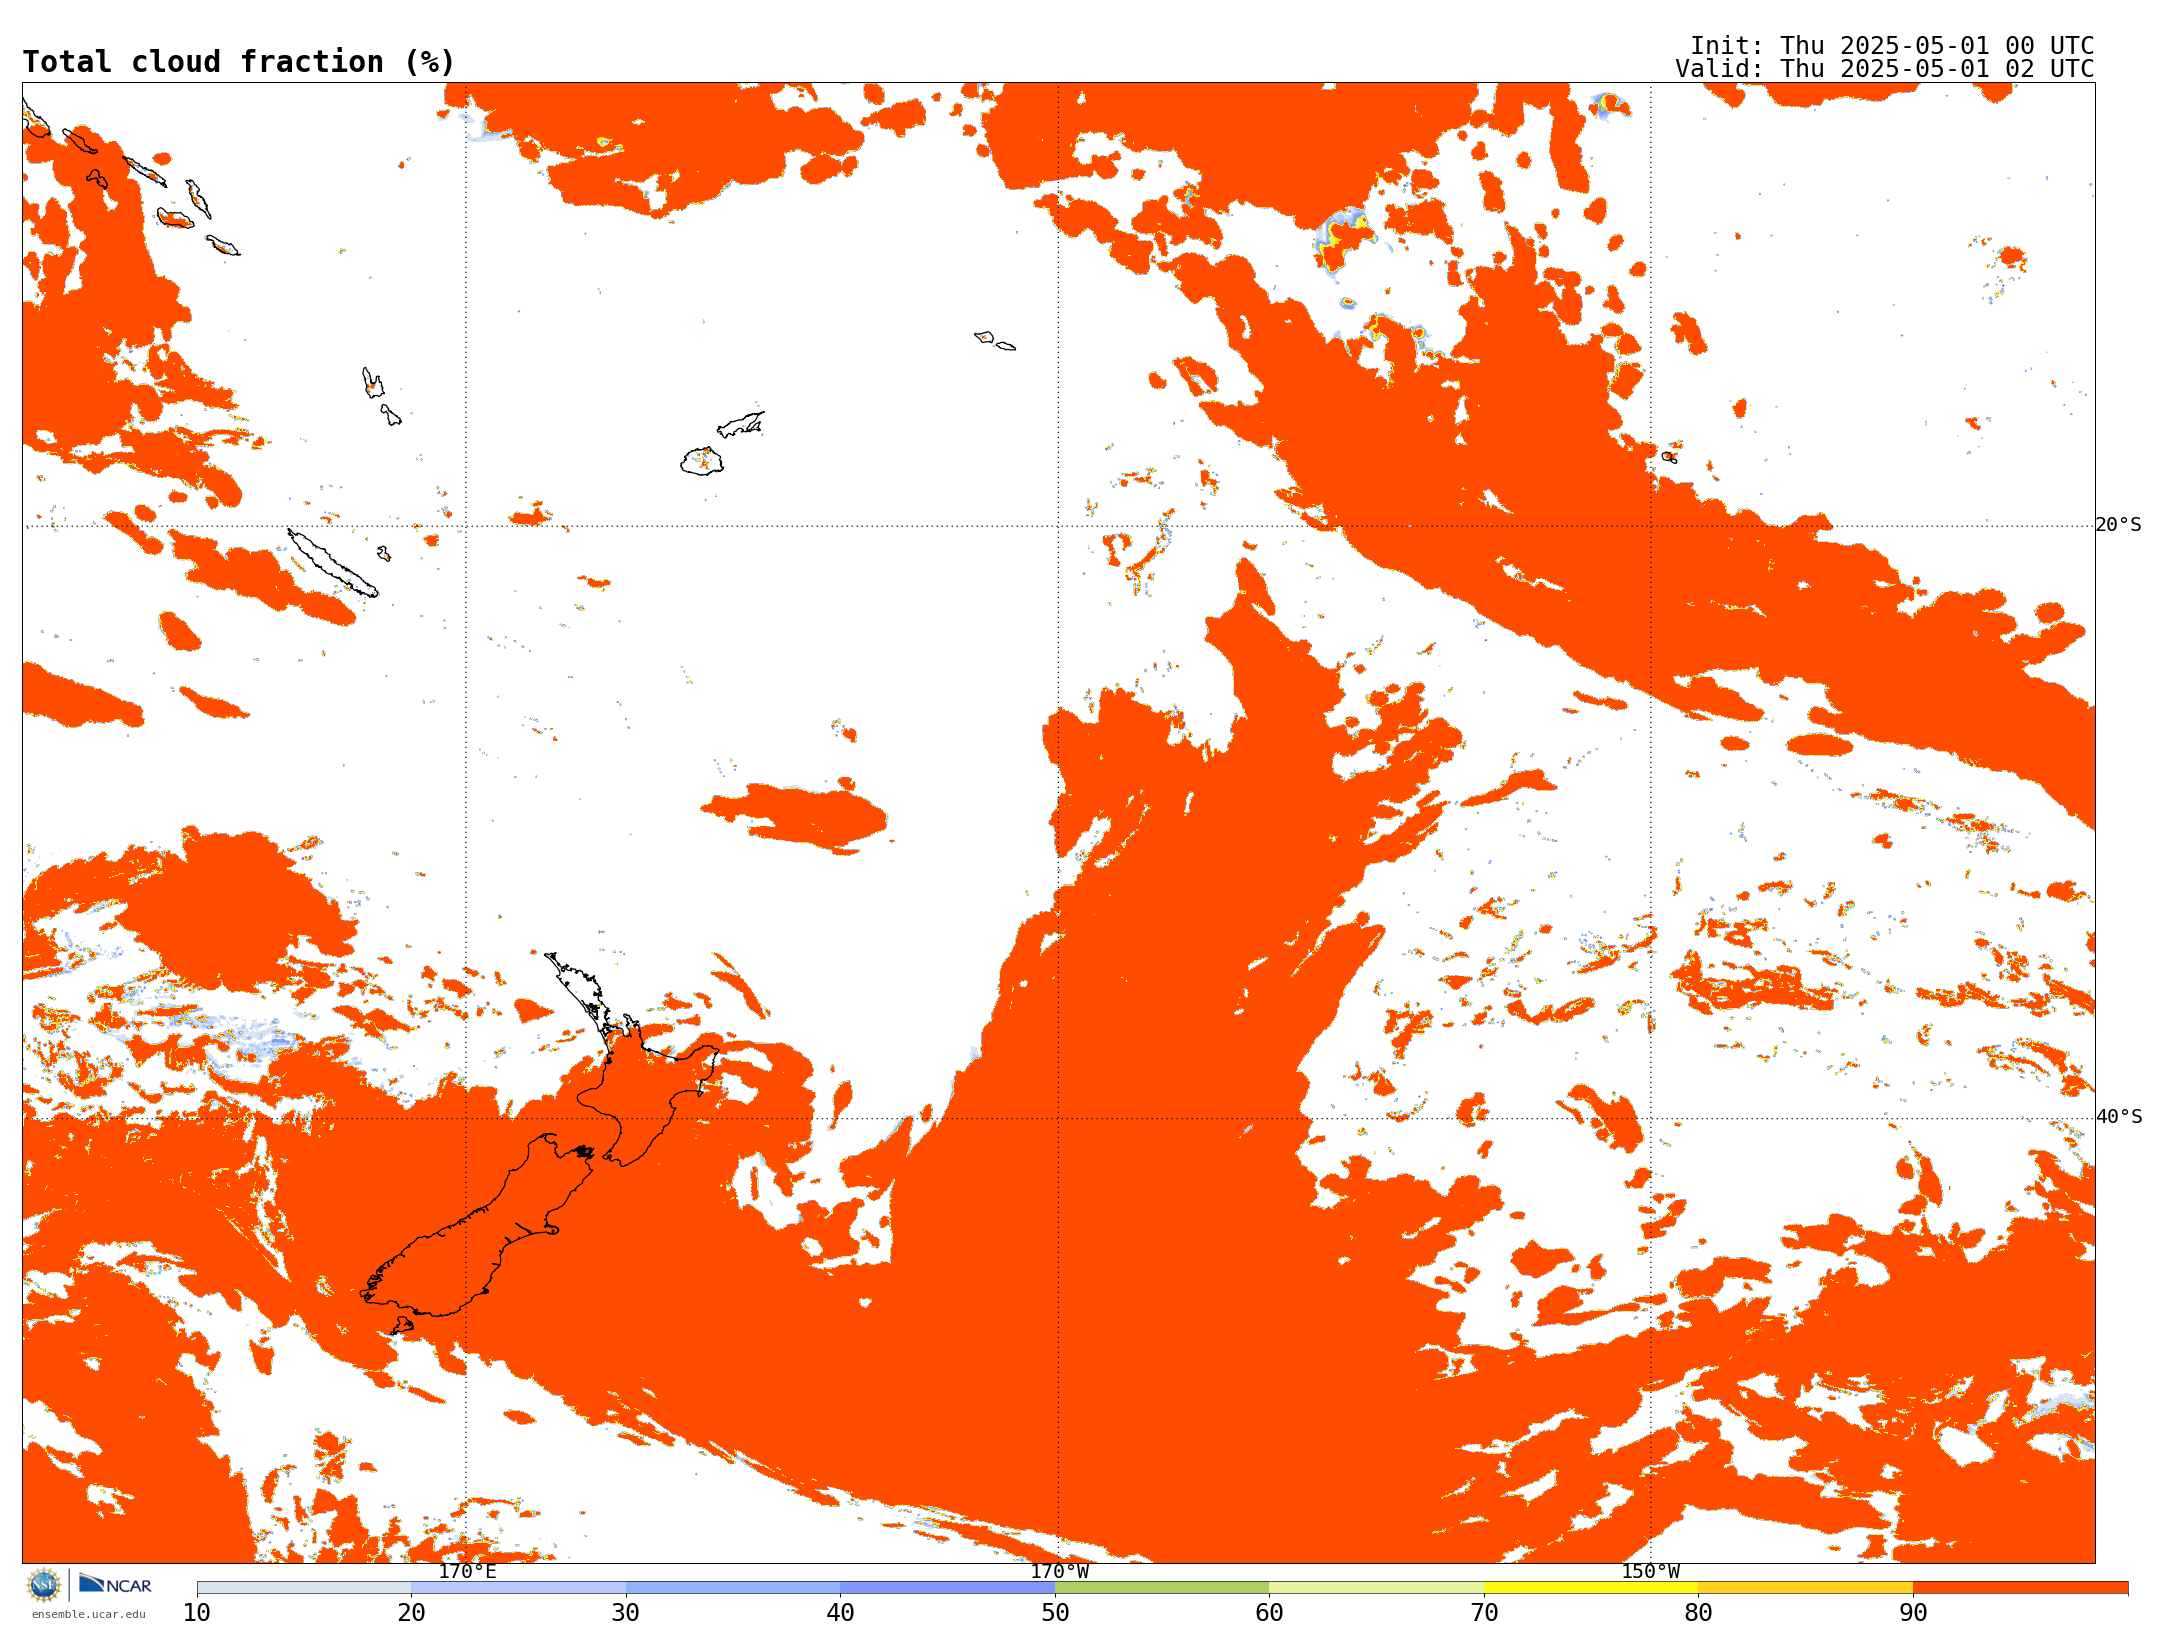Click the 20°S latitude label

[2119, 525]
